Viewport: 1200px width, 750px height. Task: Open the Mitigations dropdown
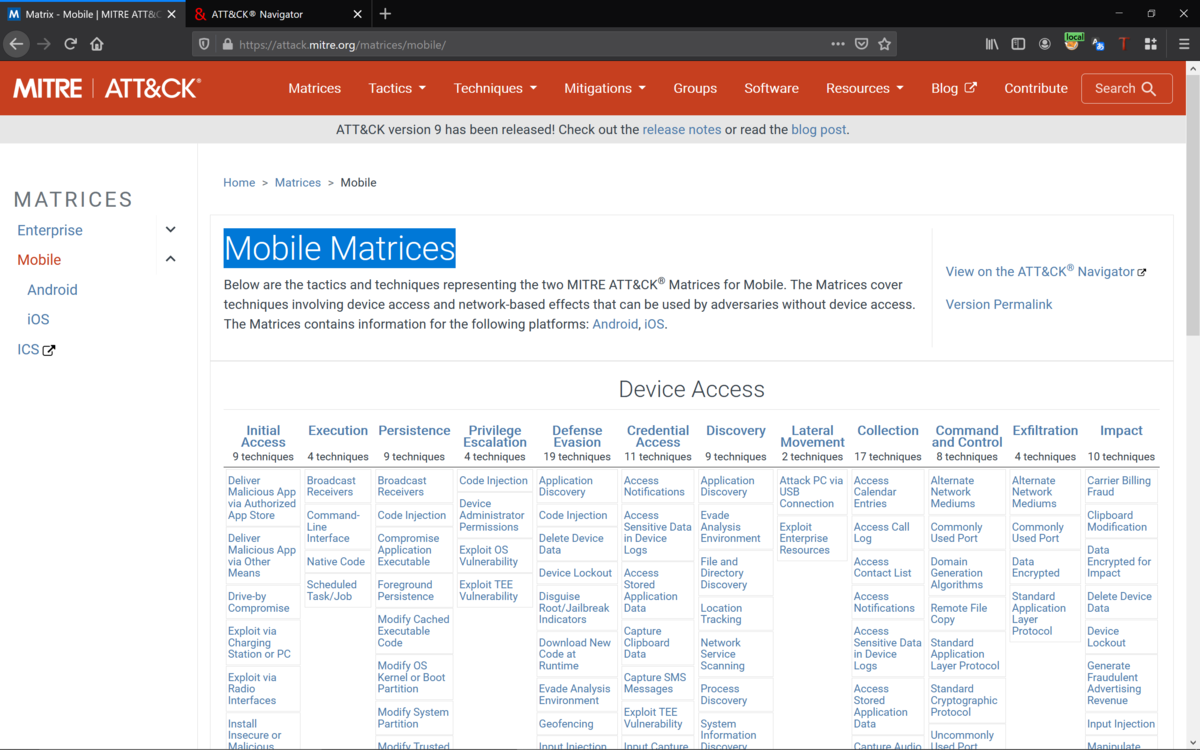[604, 88]
